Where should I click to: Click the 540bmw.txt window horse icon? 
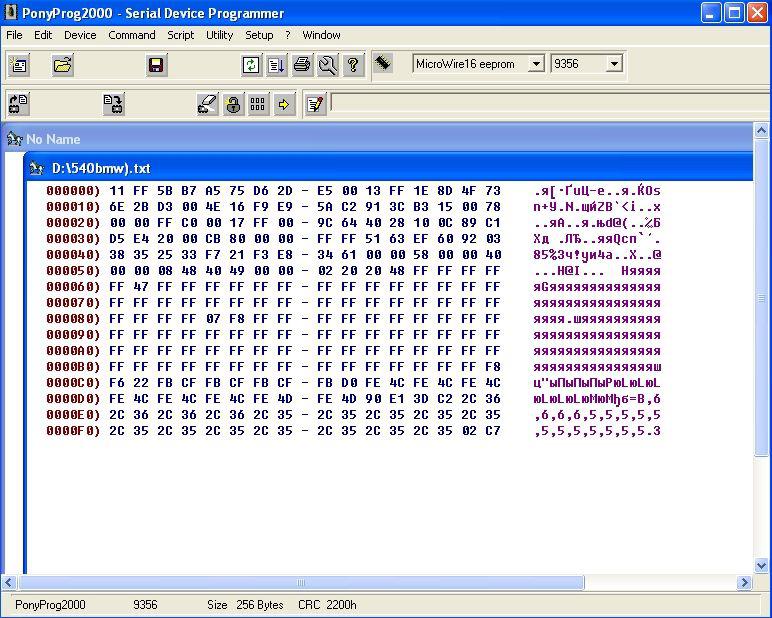point(36,168)
